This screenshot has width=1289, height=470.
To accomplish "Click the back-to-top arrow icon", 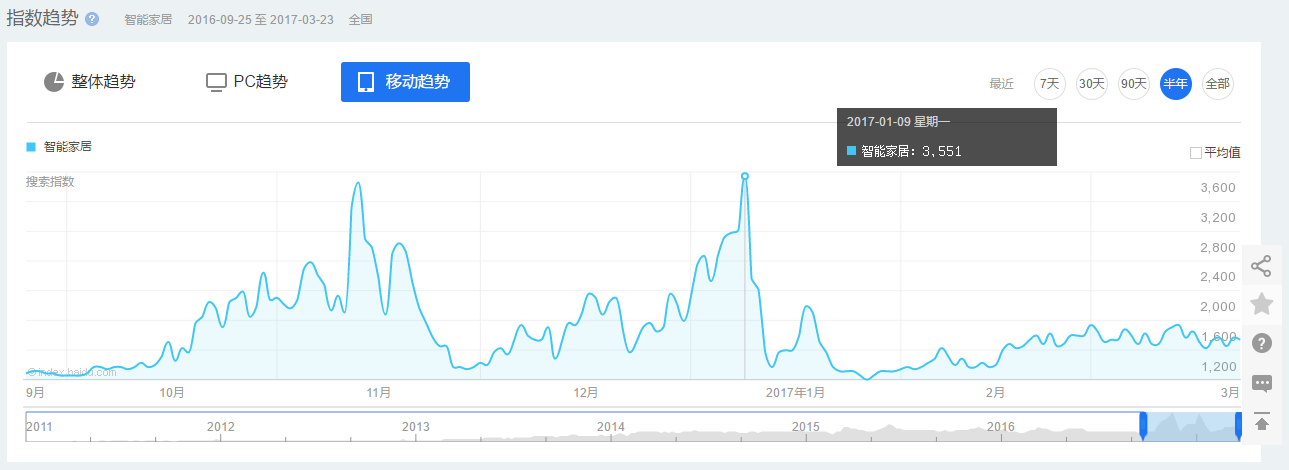I will [x=1261, y=422].
